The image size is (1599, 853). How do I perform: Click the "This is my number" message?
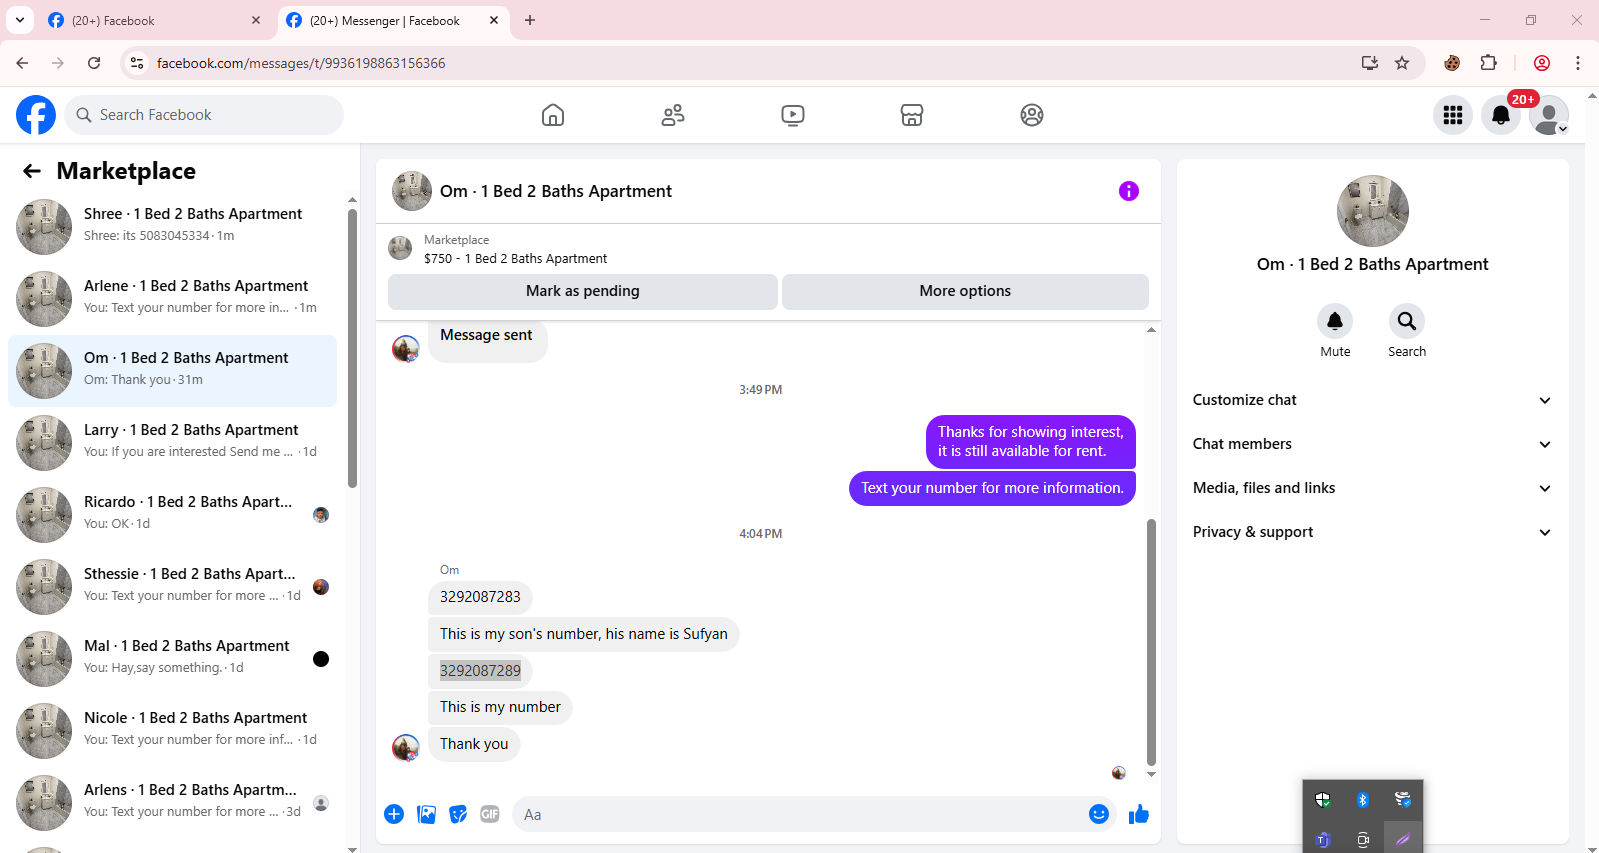coord(500,707)
